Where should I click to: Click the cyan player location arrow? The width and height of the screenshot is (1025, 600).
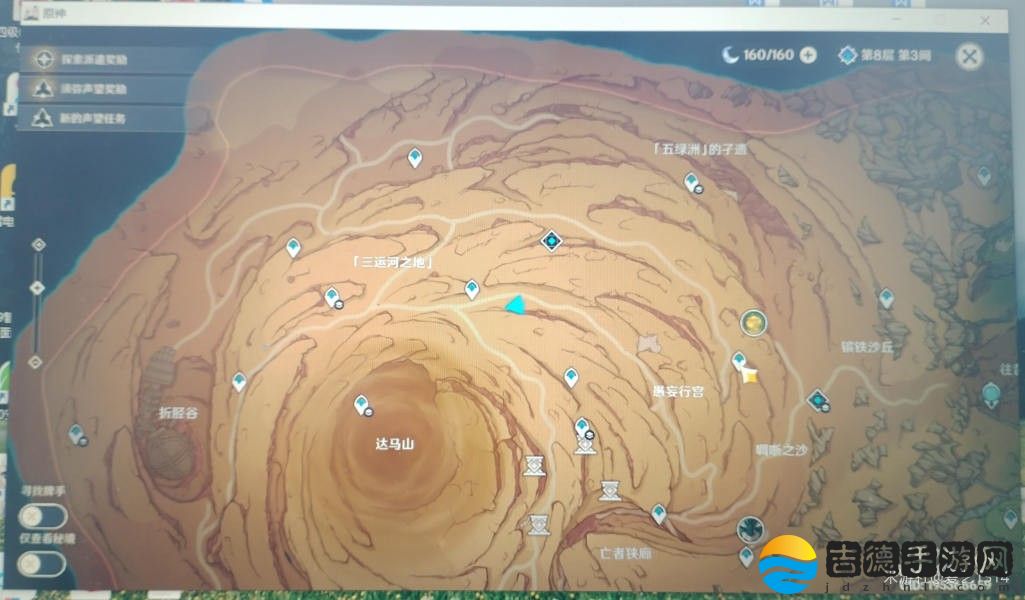(x=515, y=304)
